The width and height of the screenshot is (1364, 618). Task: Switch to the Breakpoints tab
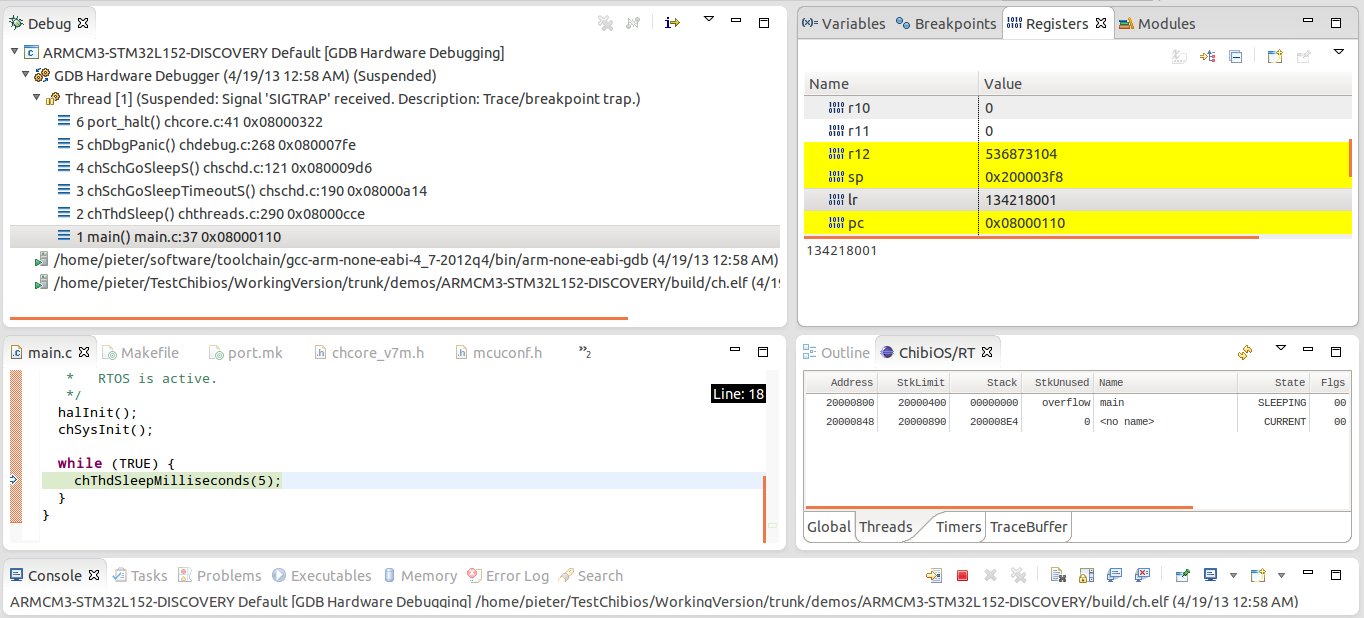tap(946, 23)
